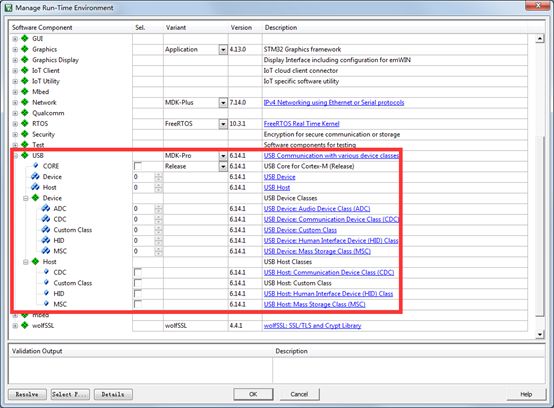Viewport: 554px width, 408px height.
Task: Click the Security component diamond icon
Action: coord(24,134)
